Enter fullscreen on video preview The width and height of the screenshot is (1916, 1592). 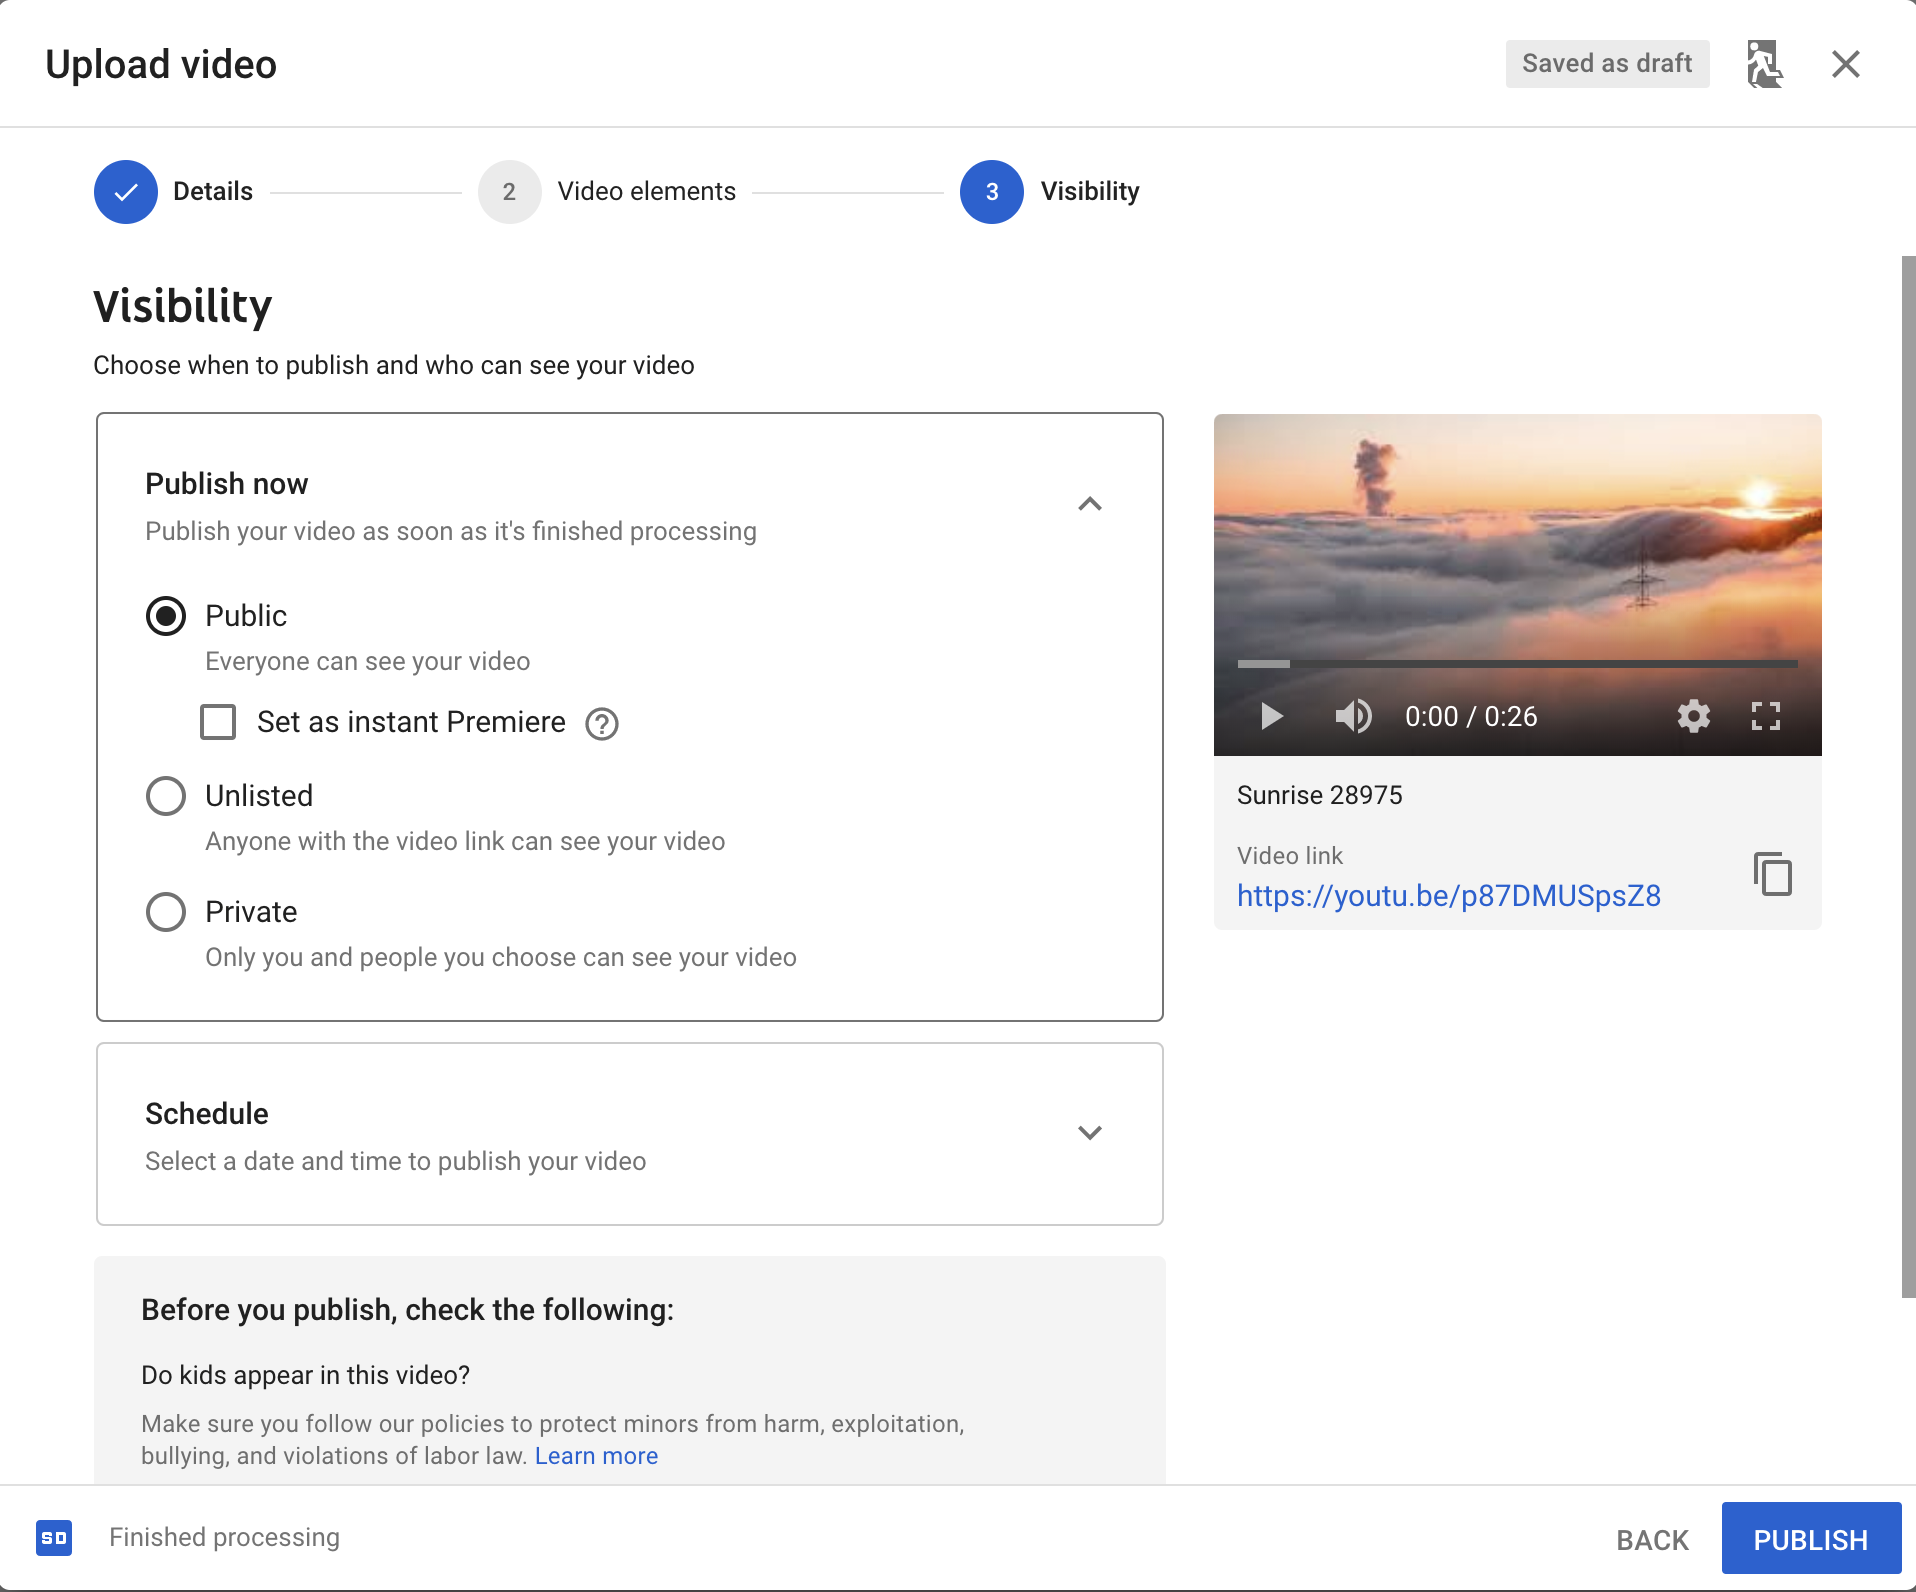(x=1766, y=716)
